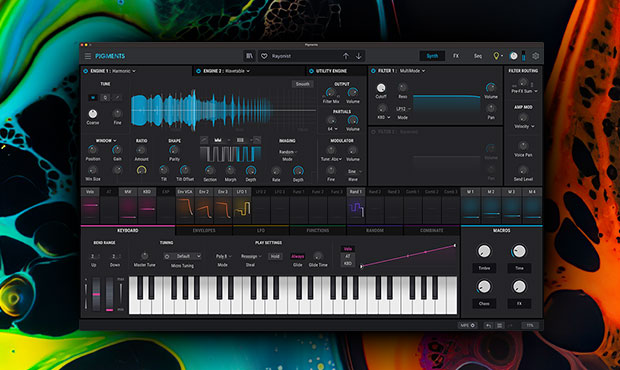The image size is (620, 370).
Task: Select the Env VCA modulation source
Action: point(185,205)
